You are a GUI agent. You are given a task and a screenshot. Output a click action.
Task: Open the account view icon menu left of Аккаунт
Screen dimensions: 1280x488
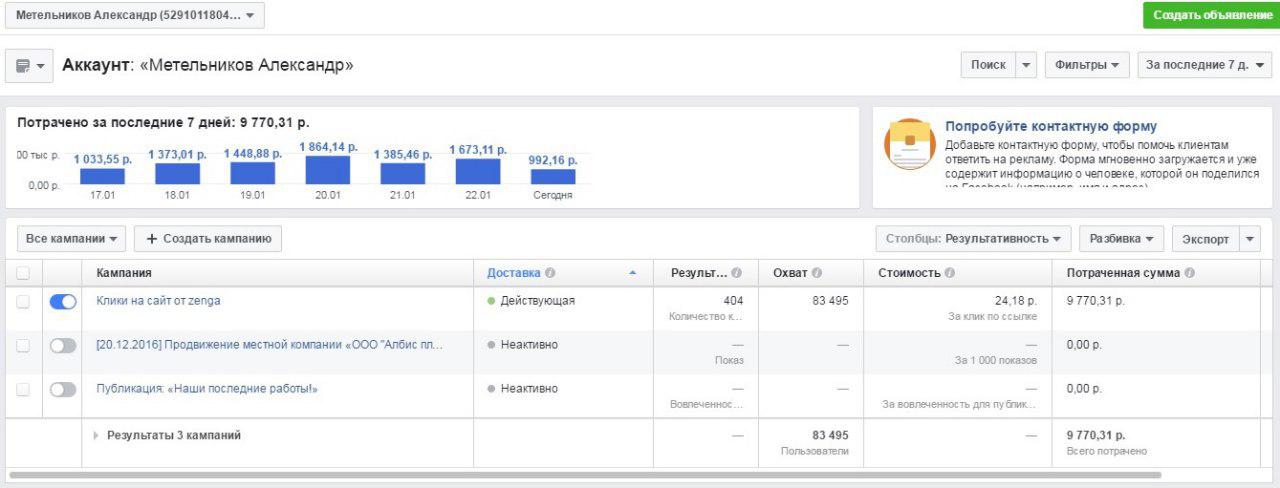tap(29, 66)
